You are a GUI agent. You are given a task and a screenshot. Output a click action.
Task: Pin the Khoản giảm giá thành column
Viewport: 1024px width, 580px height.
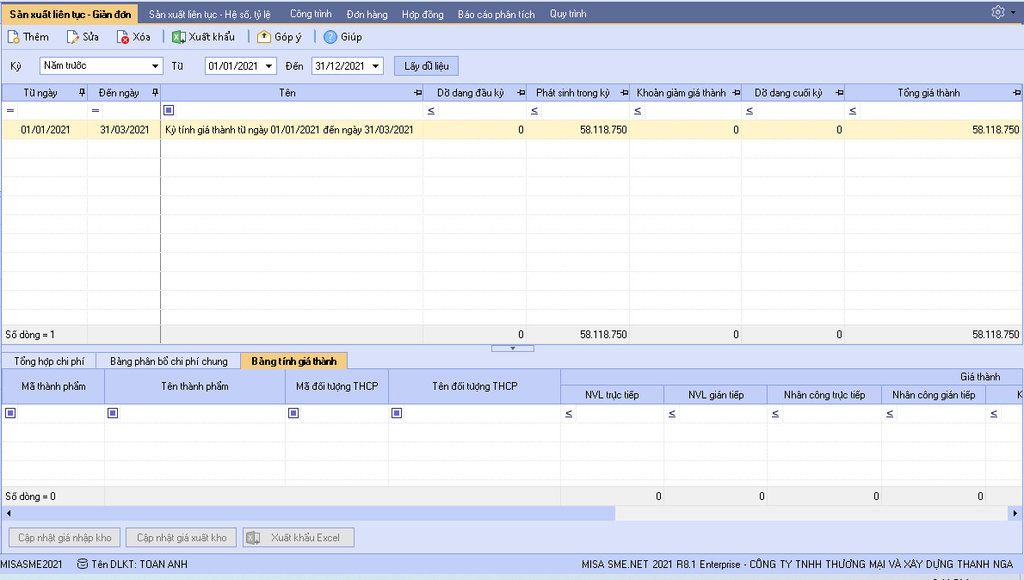tap(737, 93)
